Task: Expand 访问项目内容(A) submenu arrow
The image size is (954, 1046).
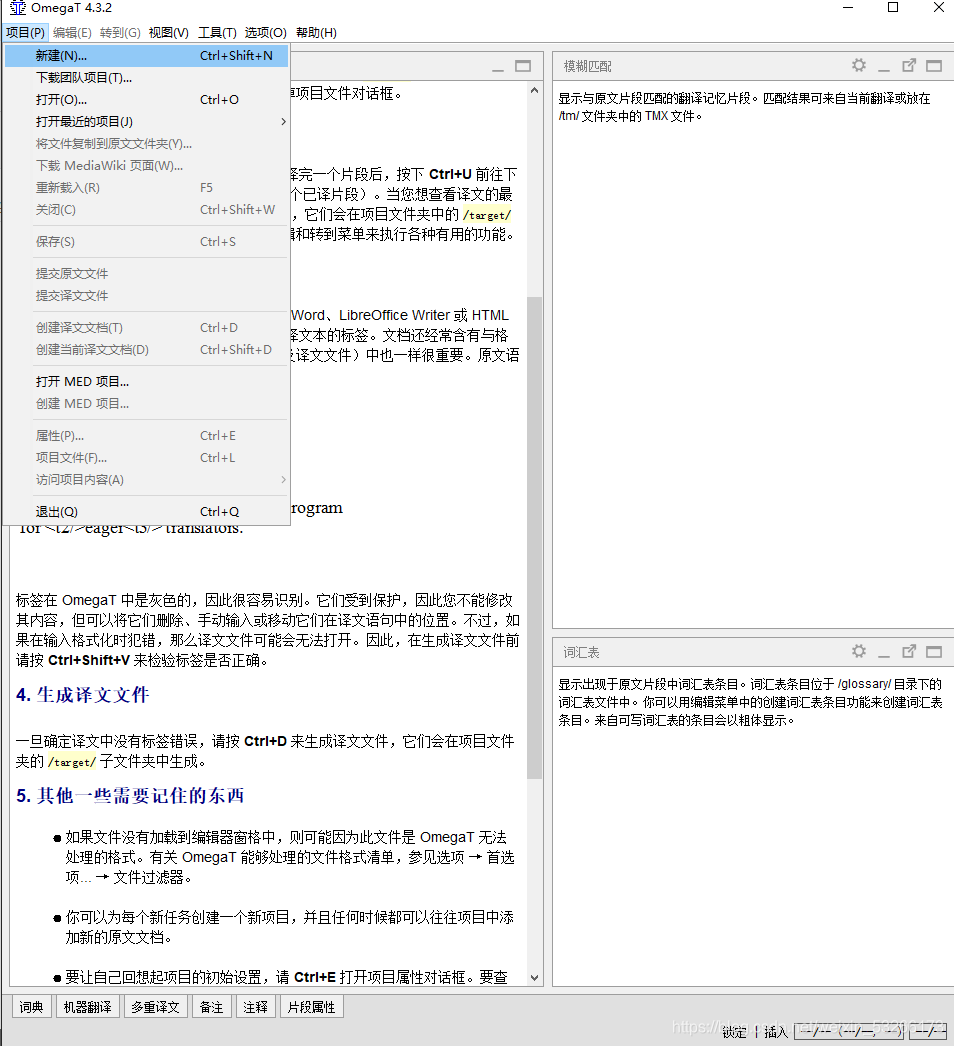Action: 284,480
